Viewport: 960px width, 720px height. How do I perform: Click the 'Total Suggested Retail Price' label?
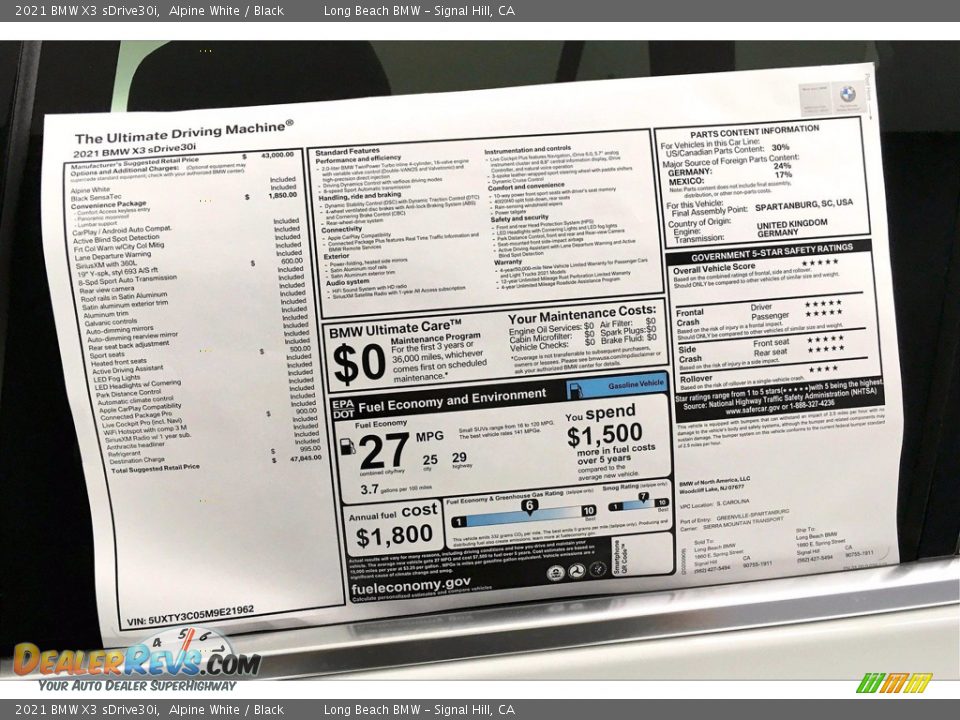156,468
